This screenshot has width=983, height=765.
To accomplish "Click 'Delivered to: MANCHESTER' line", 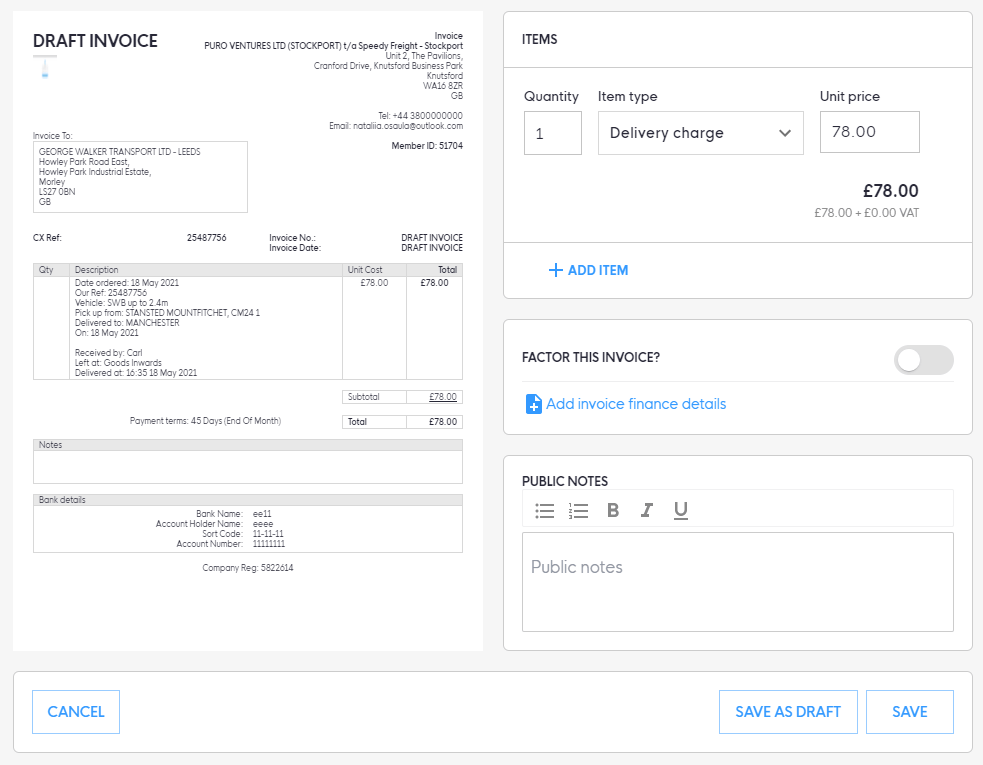I will click(x=127, y=323).
